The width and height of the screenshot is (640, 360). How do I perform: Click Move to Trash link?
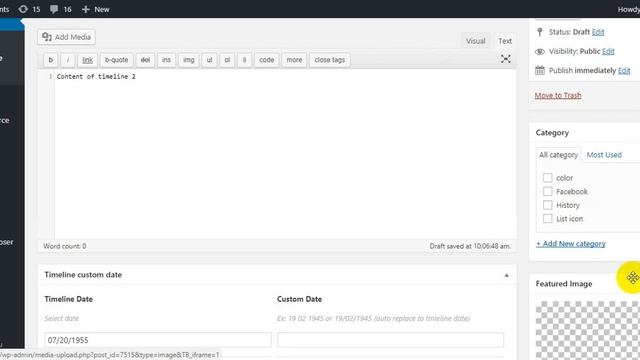point(558,95)
